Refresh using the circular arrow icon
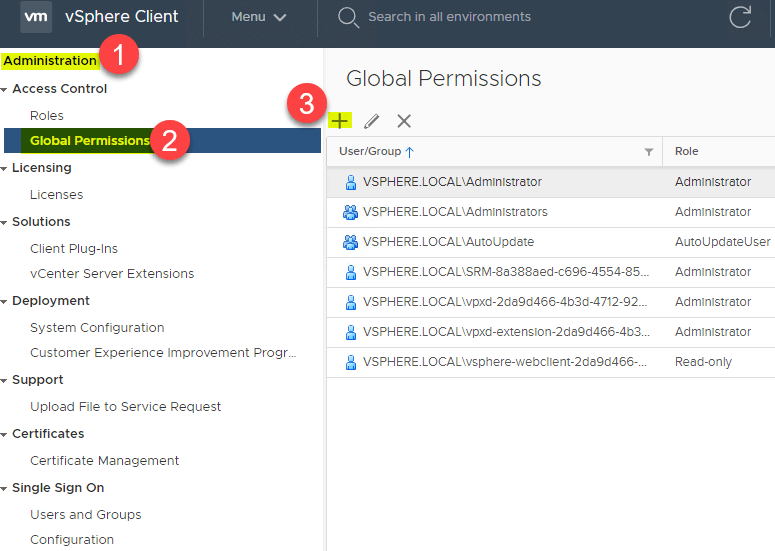The width and height of the screenshot is (775, 551). pos(740,17)
